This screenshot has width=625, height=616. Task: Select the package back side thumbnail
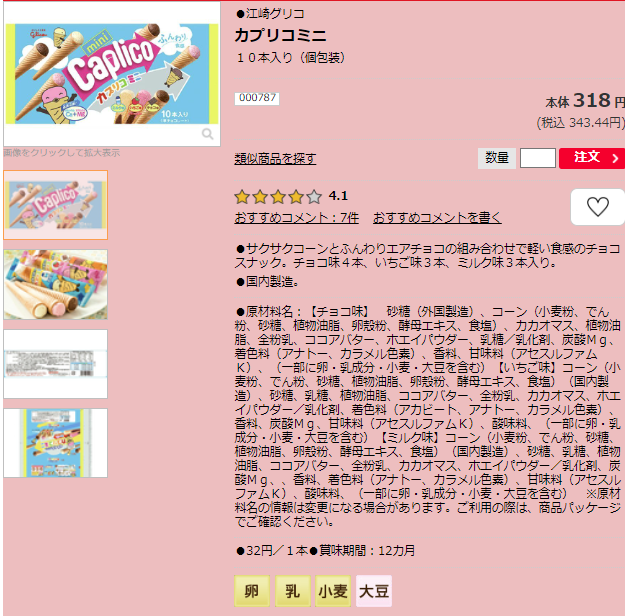[55, 443]
